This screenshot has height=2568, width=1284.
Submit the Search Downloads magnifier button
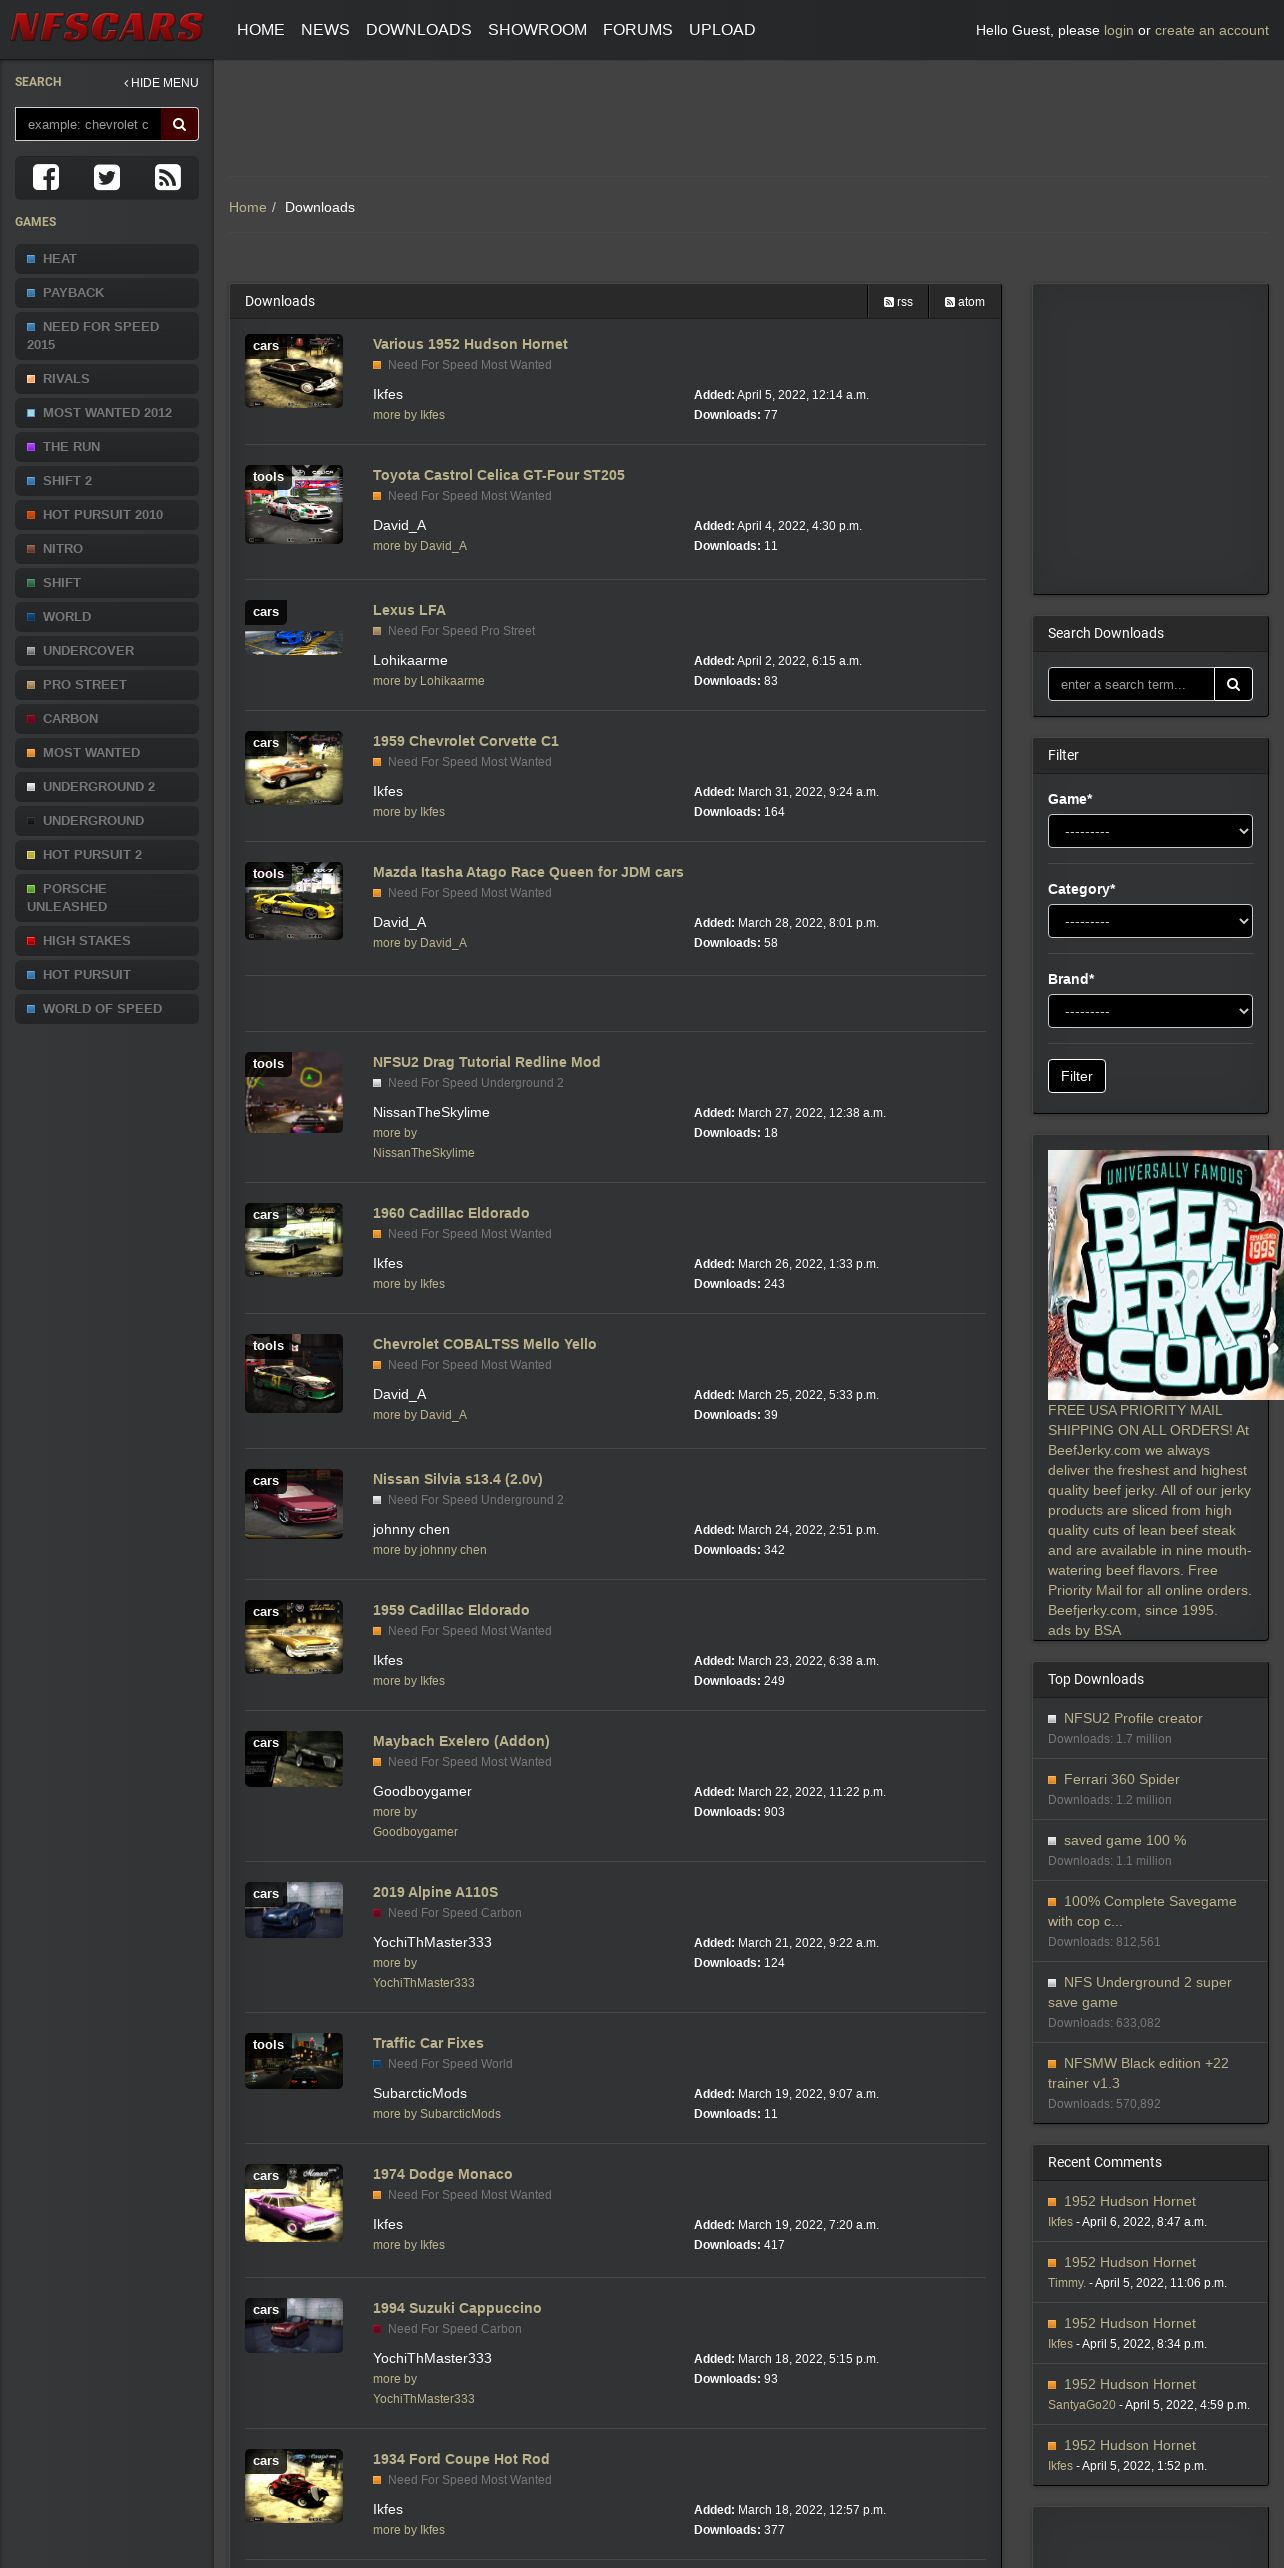tap(1233, 684)
